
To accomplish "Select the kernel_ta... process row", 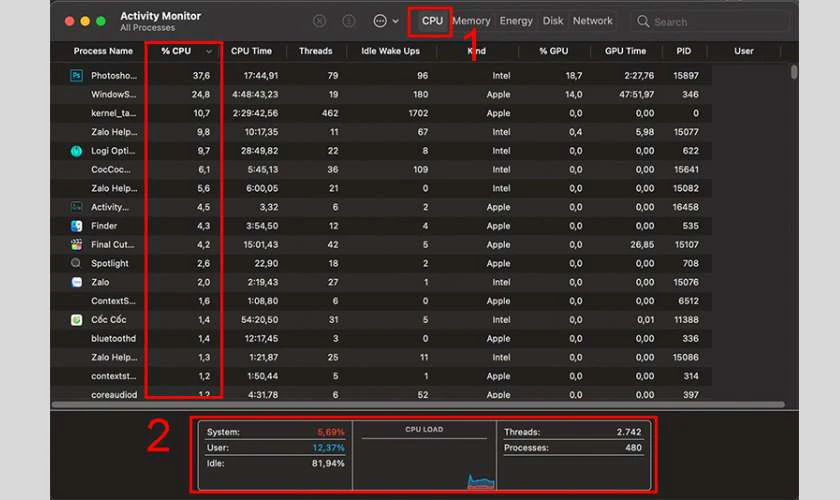I will 381,113.
